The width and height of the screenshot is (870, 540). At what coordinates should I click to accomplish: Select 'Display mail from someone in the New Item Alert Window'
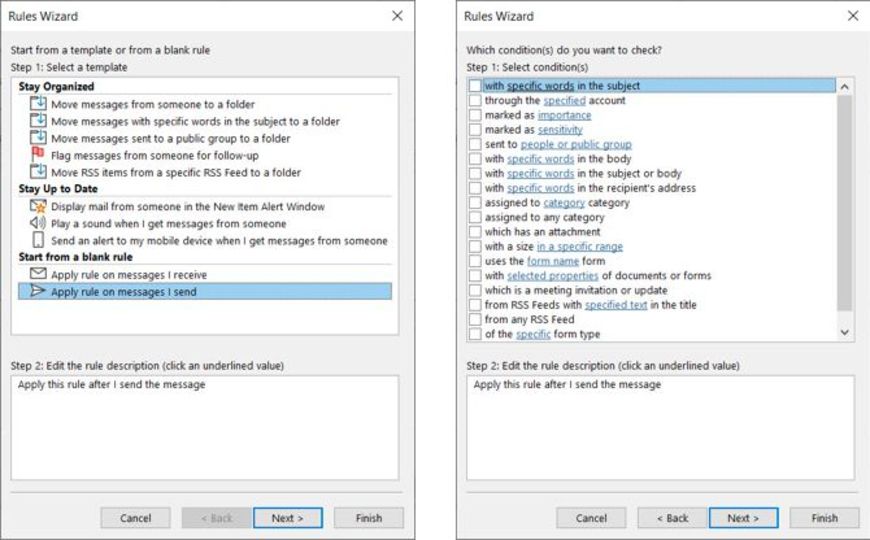point(188,206)
